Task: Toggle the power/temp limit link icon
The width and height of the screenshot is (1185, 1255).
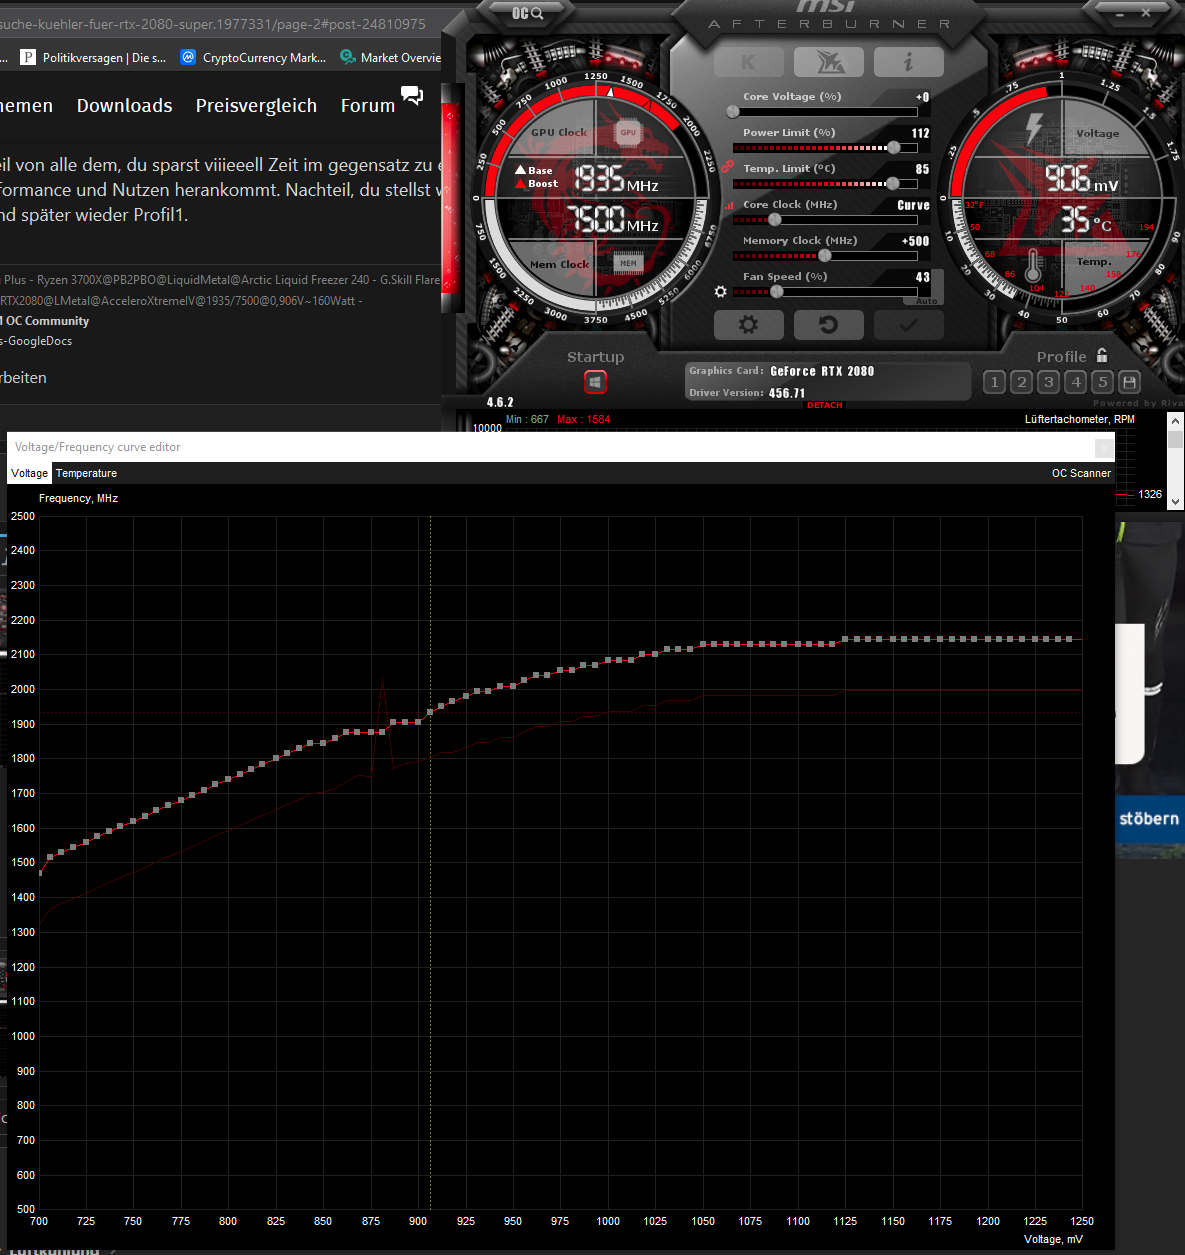Action: [727, 166]
